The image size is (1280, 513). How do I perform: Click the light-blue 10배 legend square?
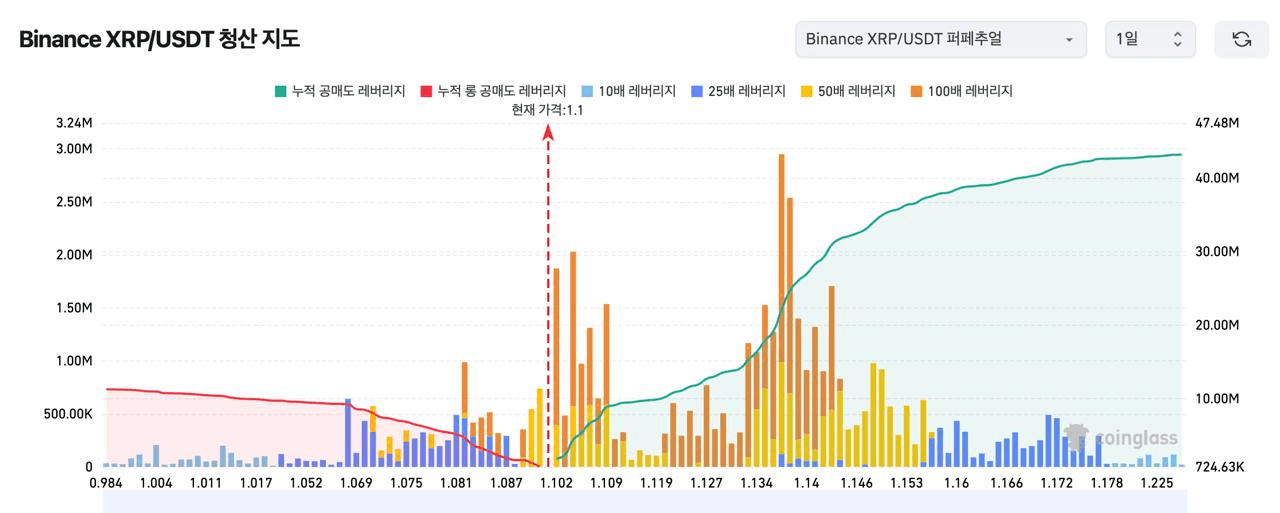587,91
